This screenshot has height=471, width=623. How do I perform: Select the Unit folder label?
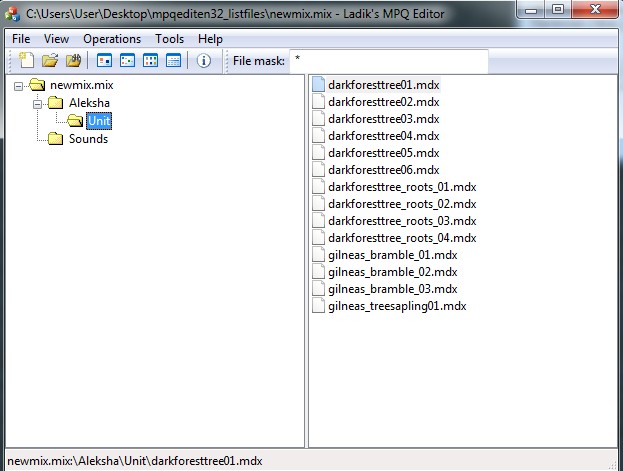point(99,121)
